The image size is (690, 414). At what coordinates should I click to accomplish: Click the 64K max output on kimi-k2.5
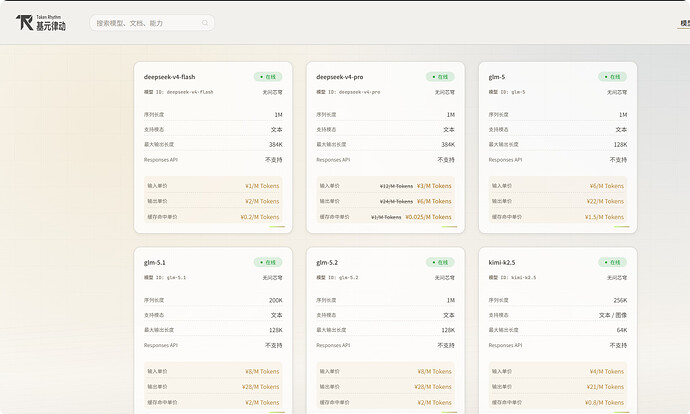[622, 330]
